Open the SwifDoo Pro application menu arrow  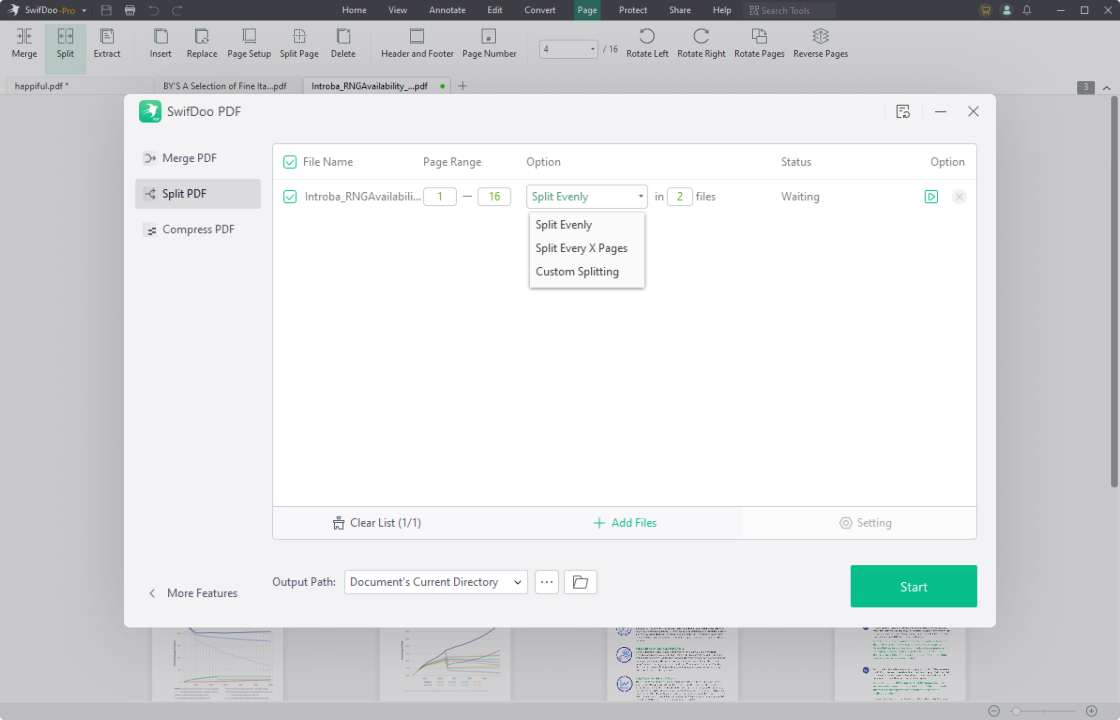[x=84, y=11]
